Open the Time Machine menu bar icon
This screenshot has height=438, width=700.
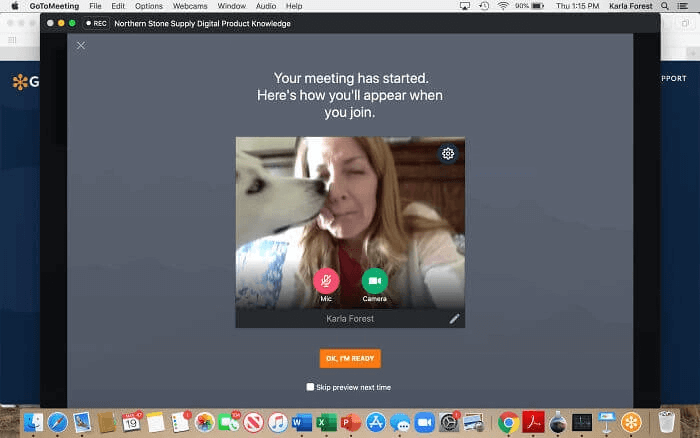[482, 6]
